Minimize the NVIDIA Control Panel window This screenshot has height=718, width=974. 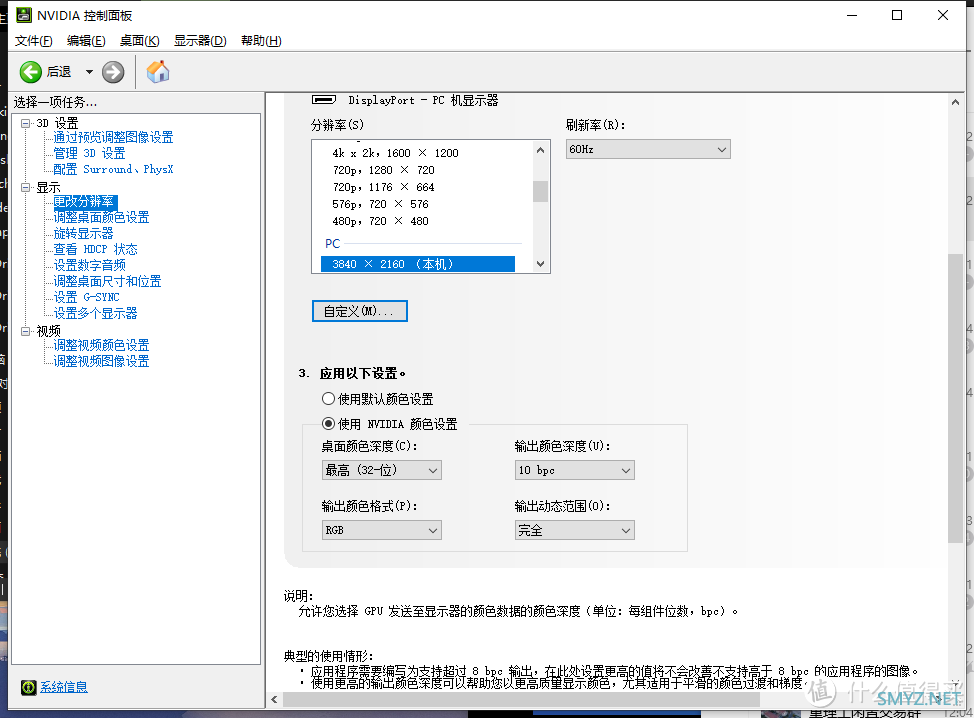pos(852,15)
